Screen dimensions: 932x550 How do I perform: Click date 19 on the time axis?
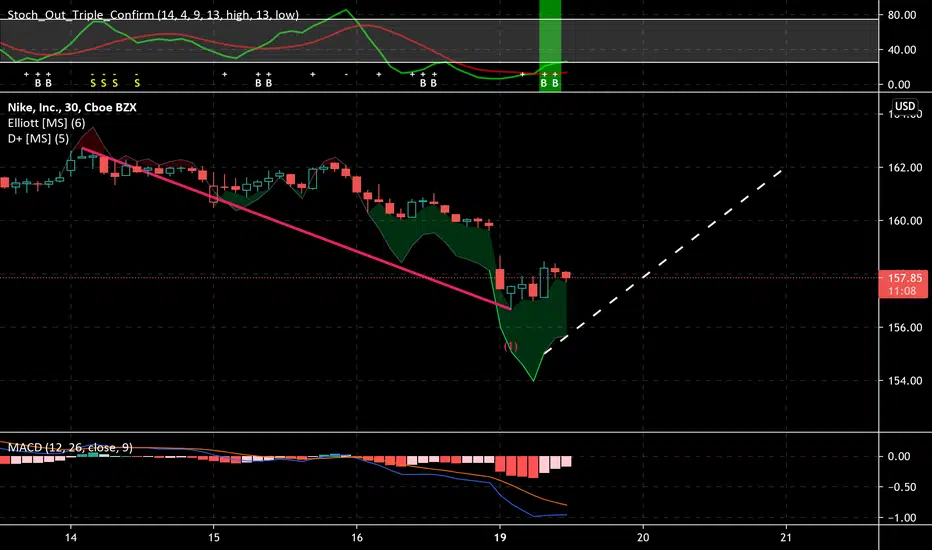pos(500,538)
